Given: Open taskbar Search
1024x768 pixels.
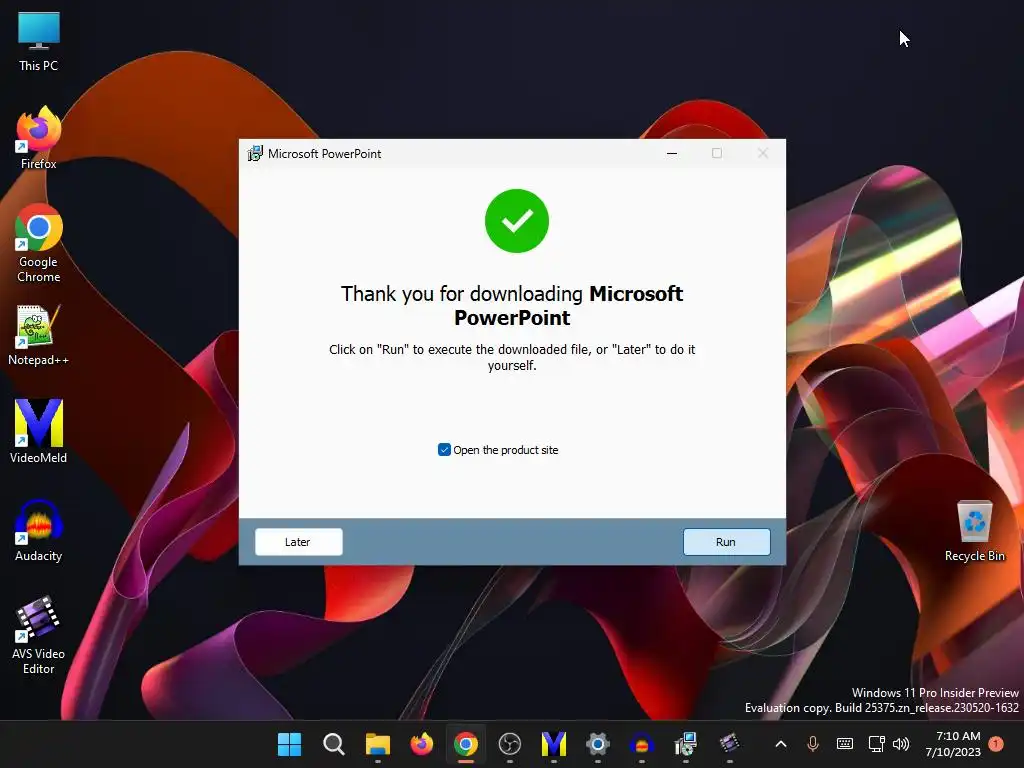Looking at the screenshot, I should [334, 744].
